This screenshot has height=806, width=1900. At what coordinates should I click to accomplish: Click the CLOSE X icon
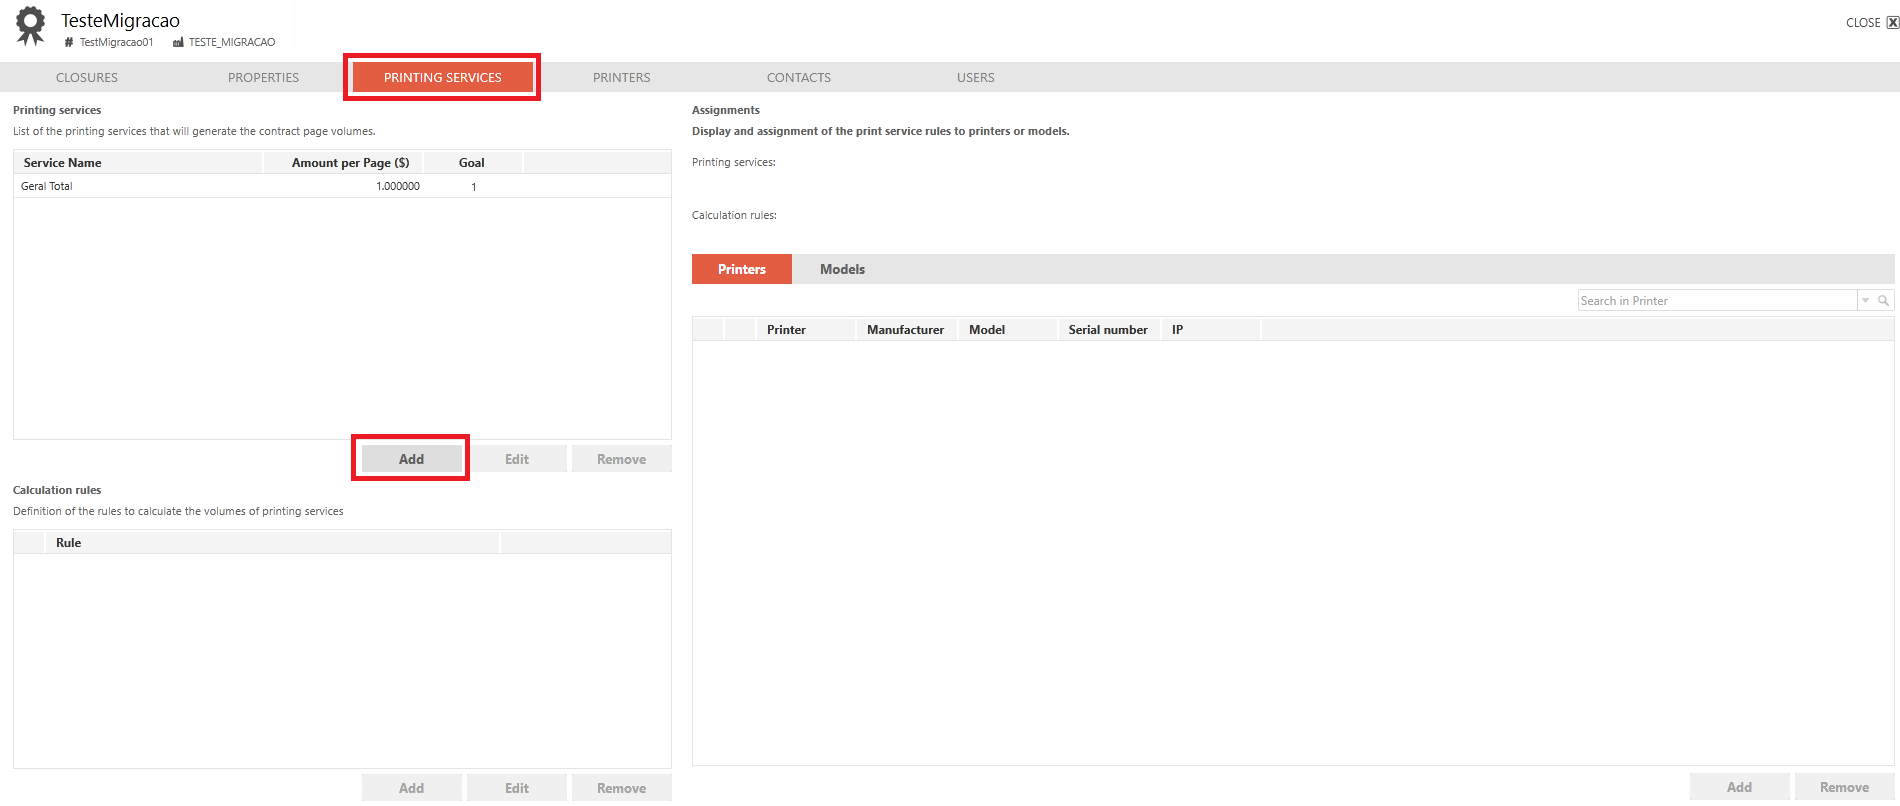tap(1893, 23)
